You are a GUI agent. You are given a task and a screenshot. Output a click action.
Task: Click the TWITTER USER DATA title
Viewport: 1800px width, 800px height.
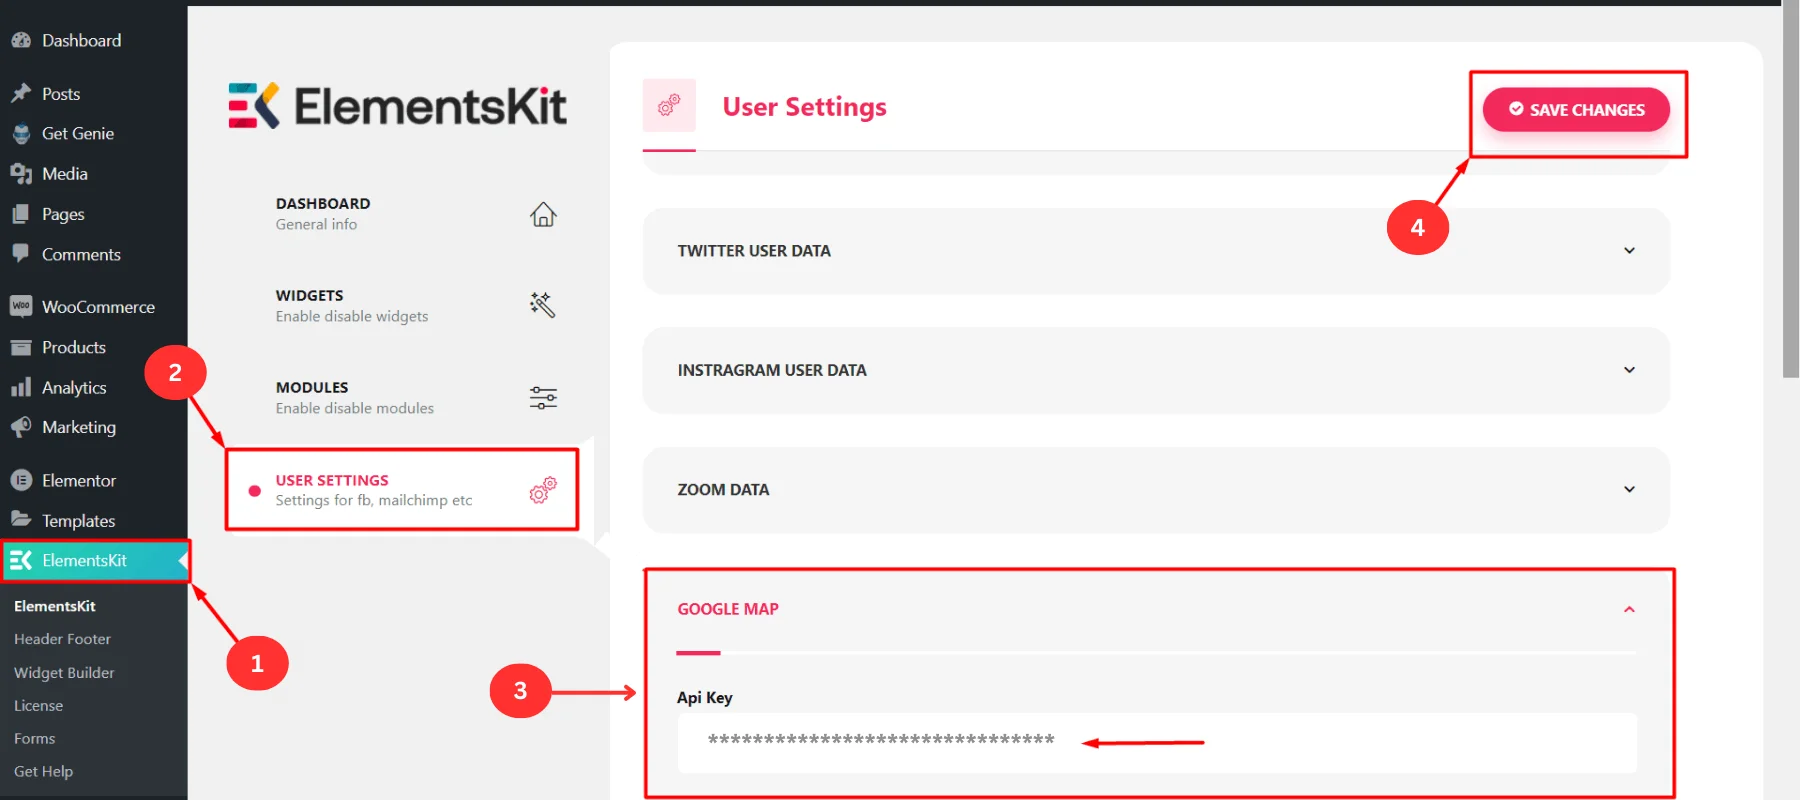pos(754,251)
